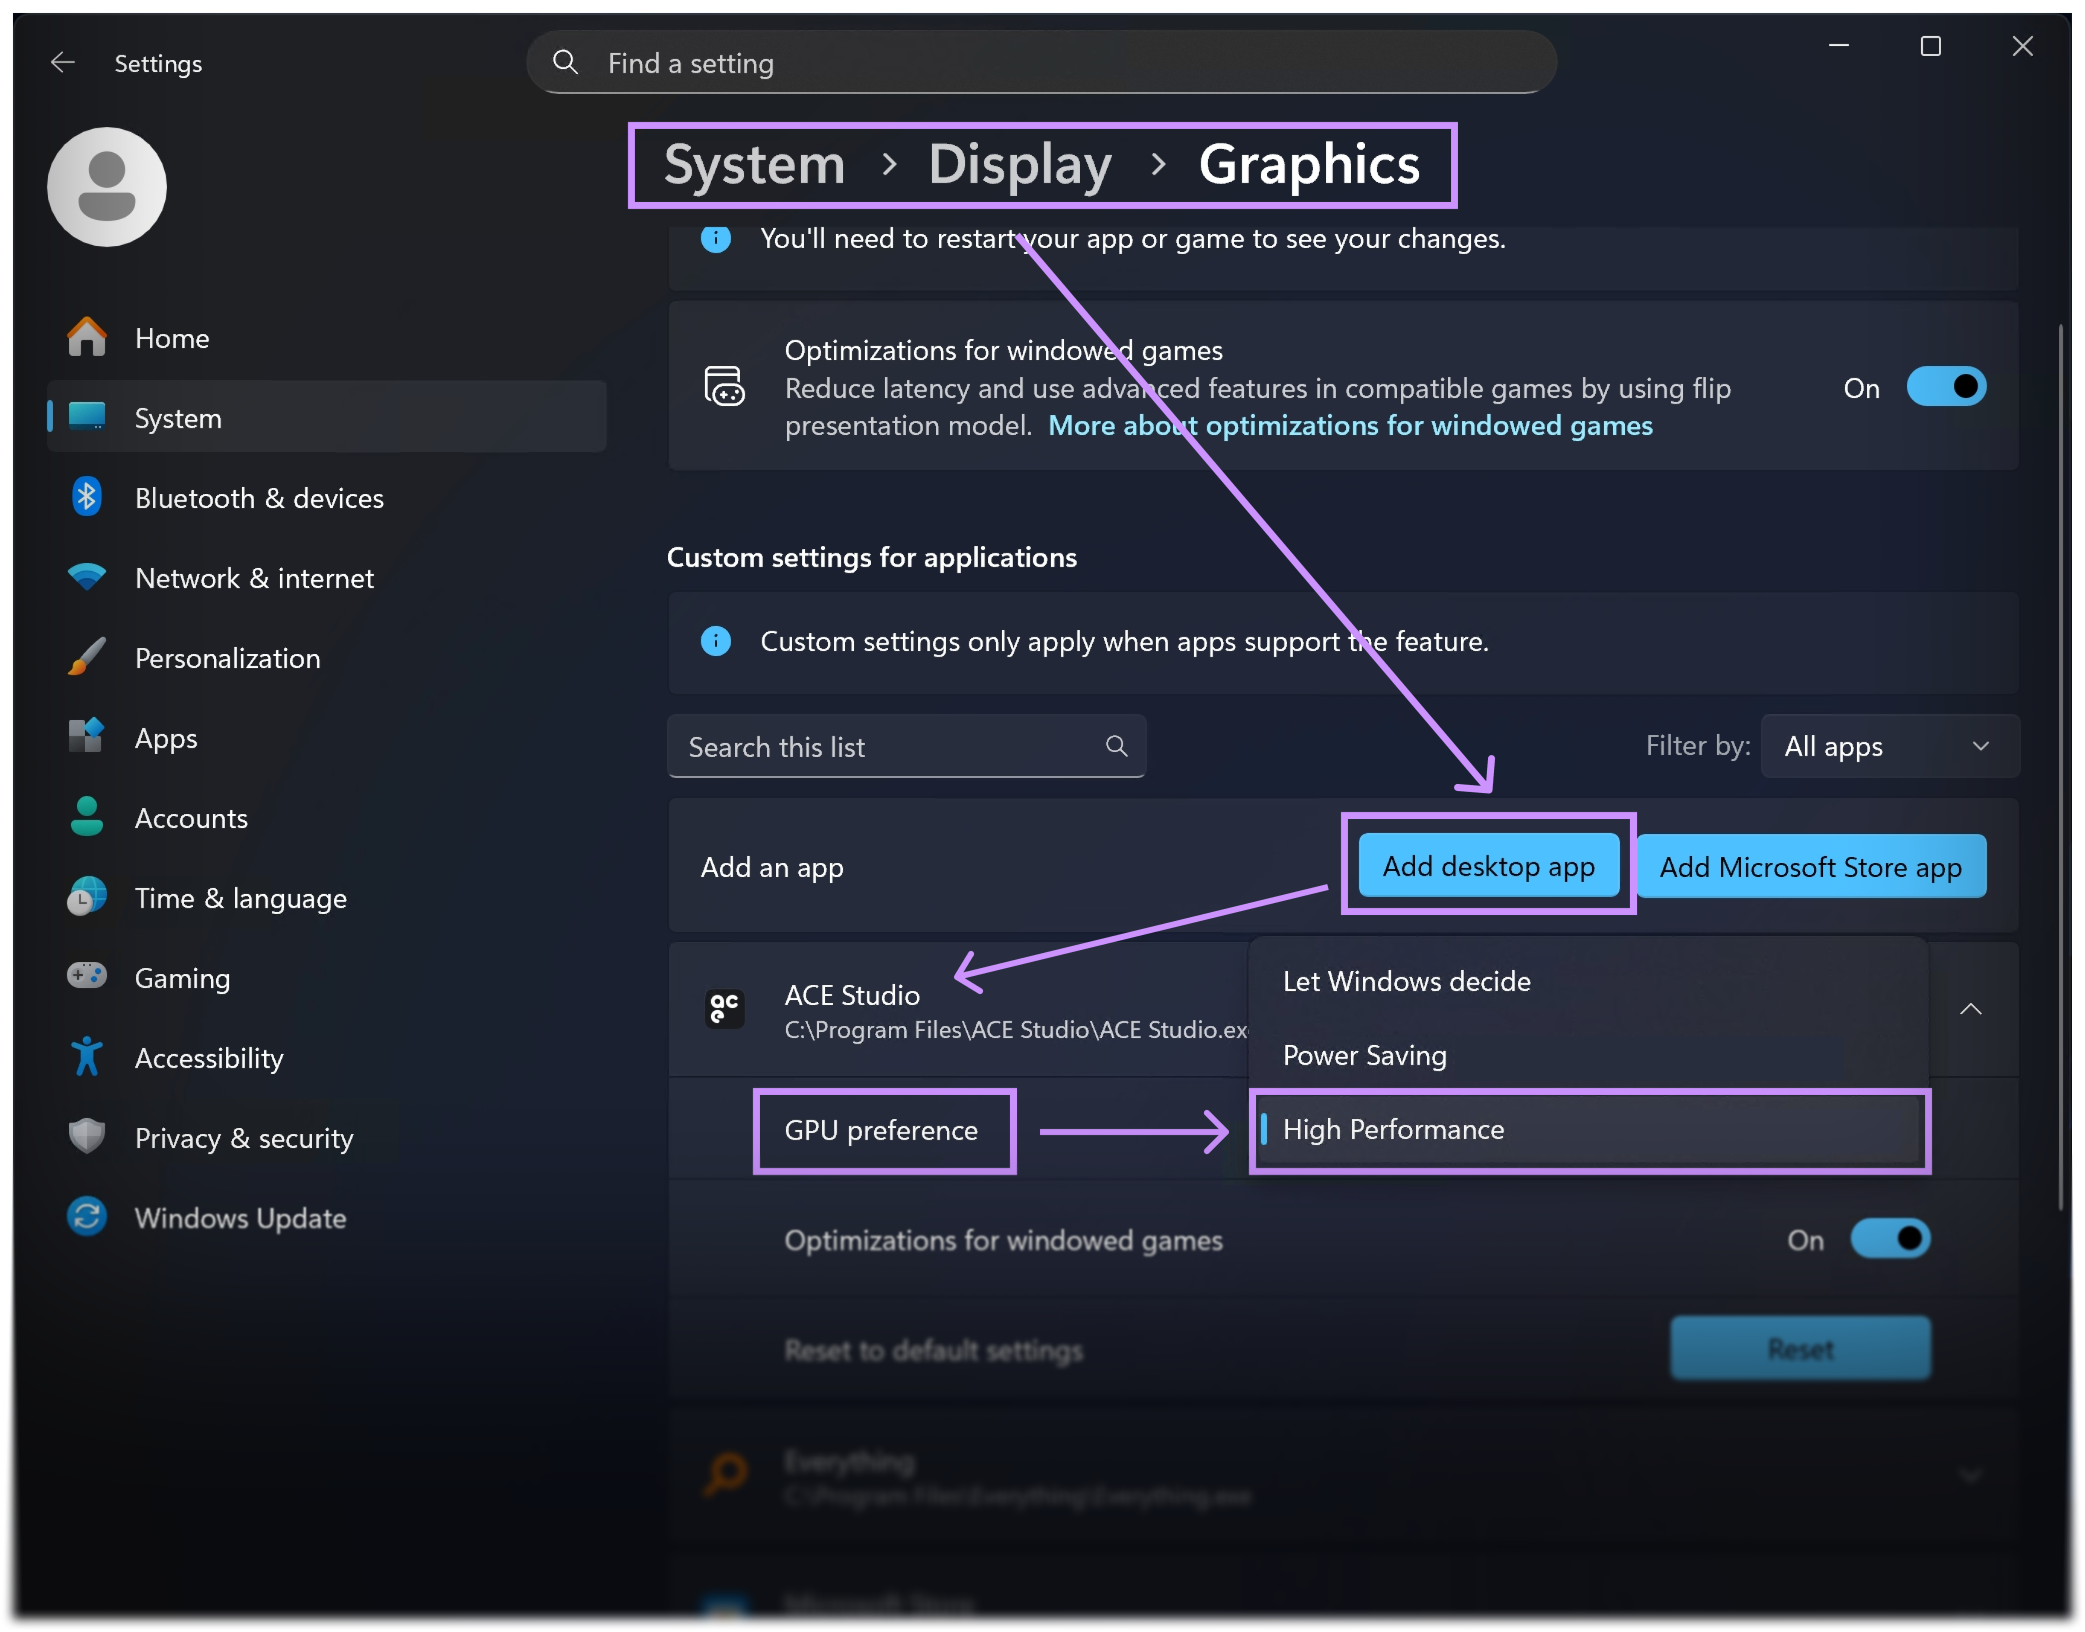The height and width of the screenshot is (1632, 2085).
Task: Click Add desktop app button
Action: pos(1488,866)
